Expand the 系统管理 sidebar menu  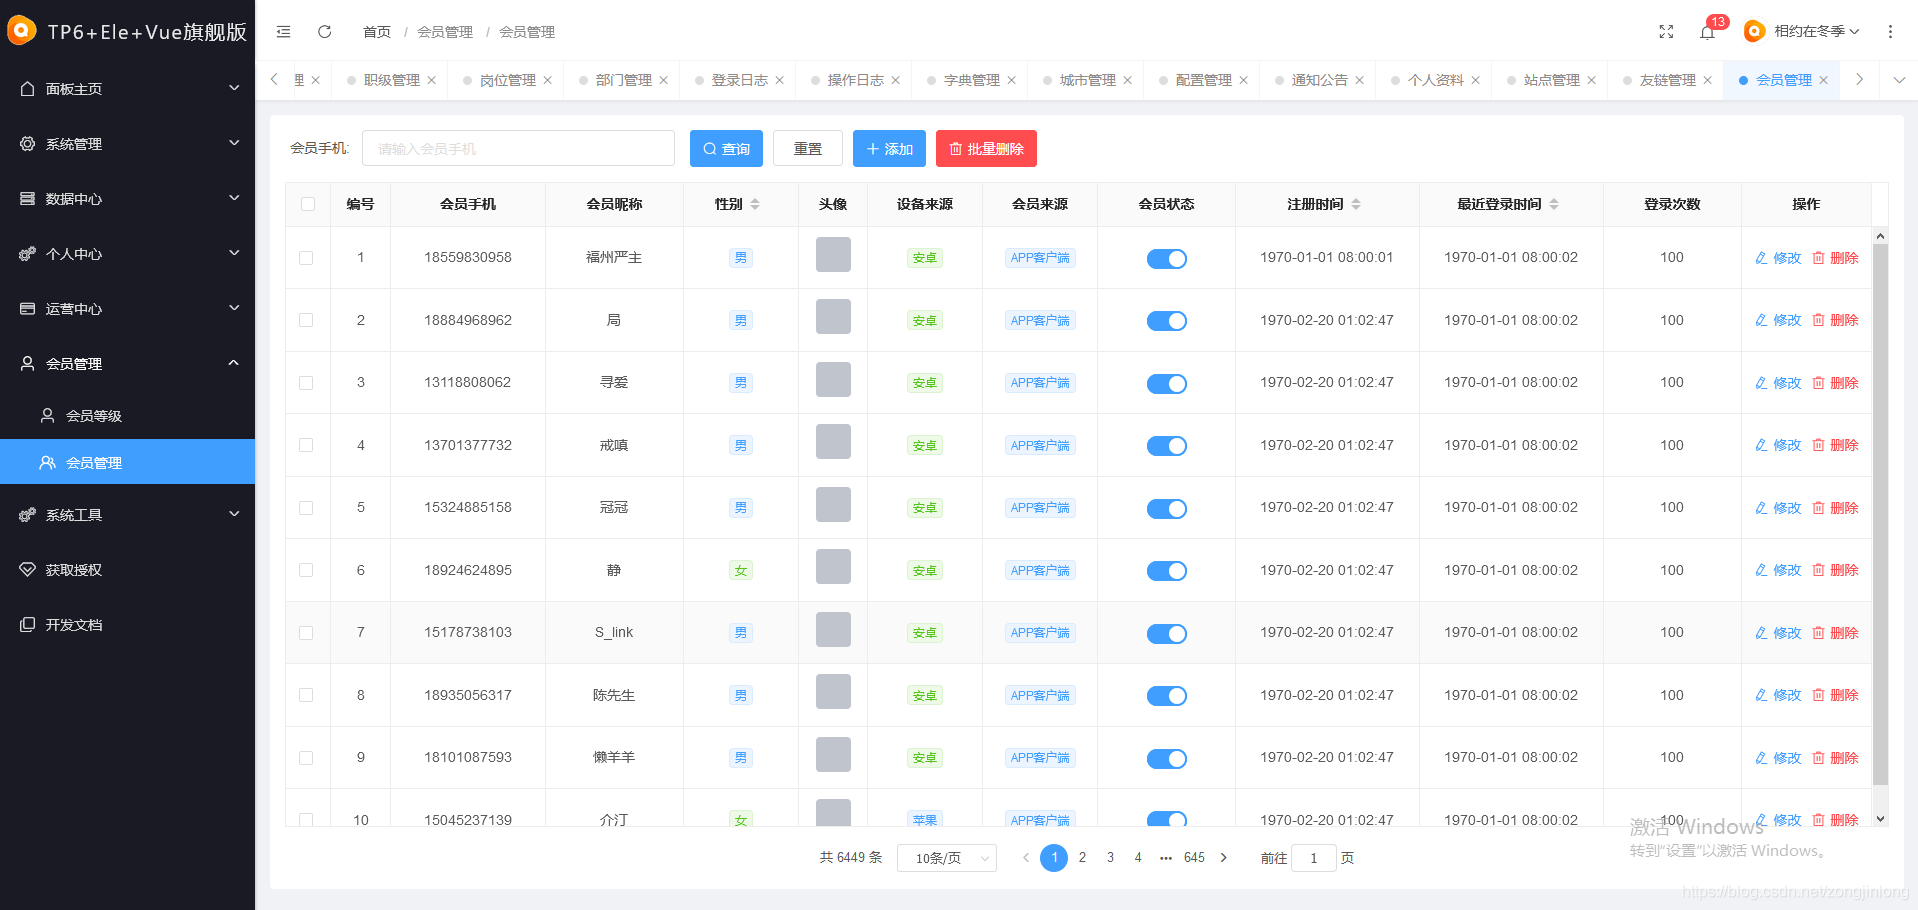128,144
